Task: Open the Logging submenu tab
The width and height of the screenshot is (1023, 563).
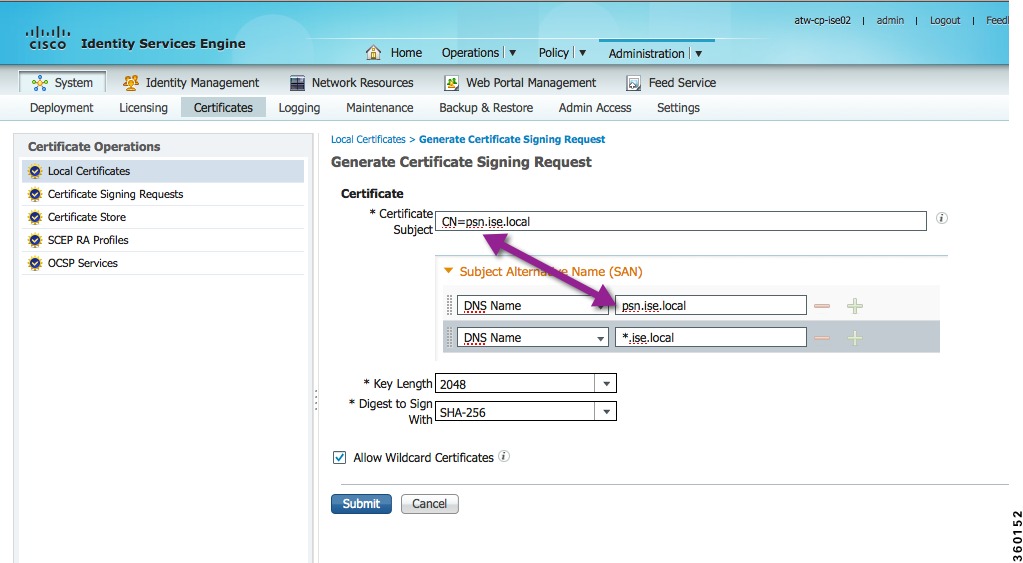Action: pos(299,108)
